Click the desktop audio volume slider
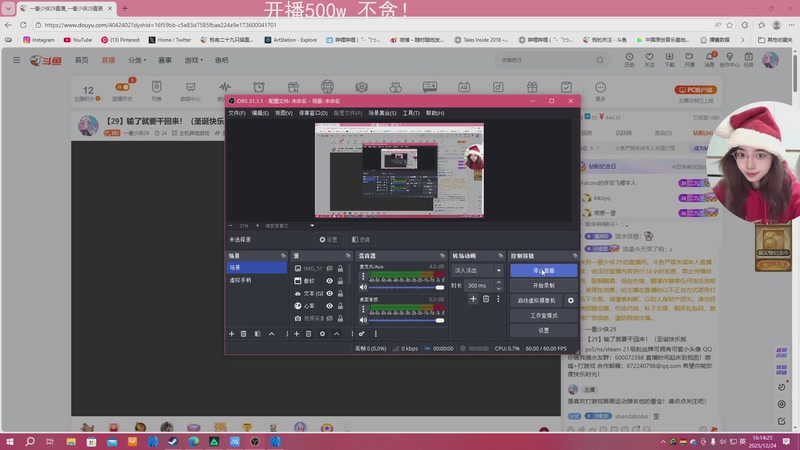This screenshot has width=800, height=450. coord(406,320)
